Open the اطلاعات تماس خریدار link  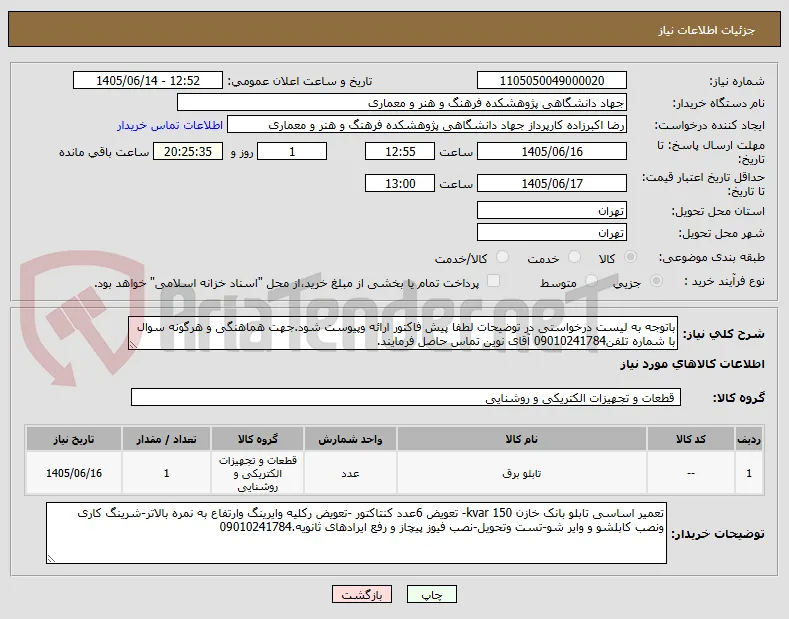coord(170,125)
